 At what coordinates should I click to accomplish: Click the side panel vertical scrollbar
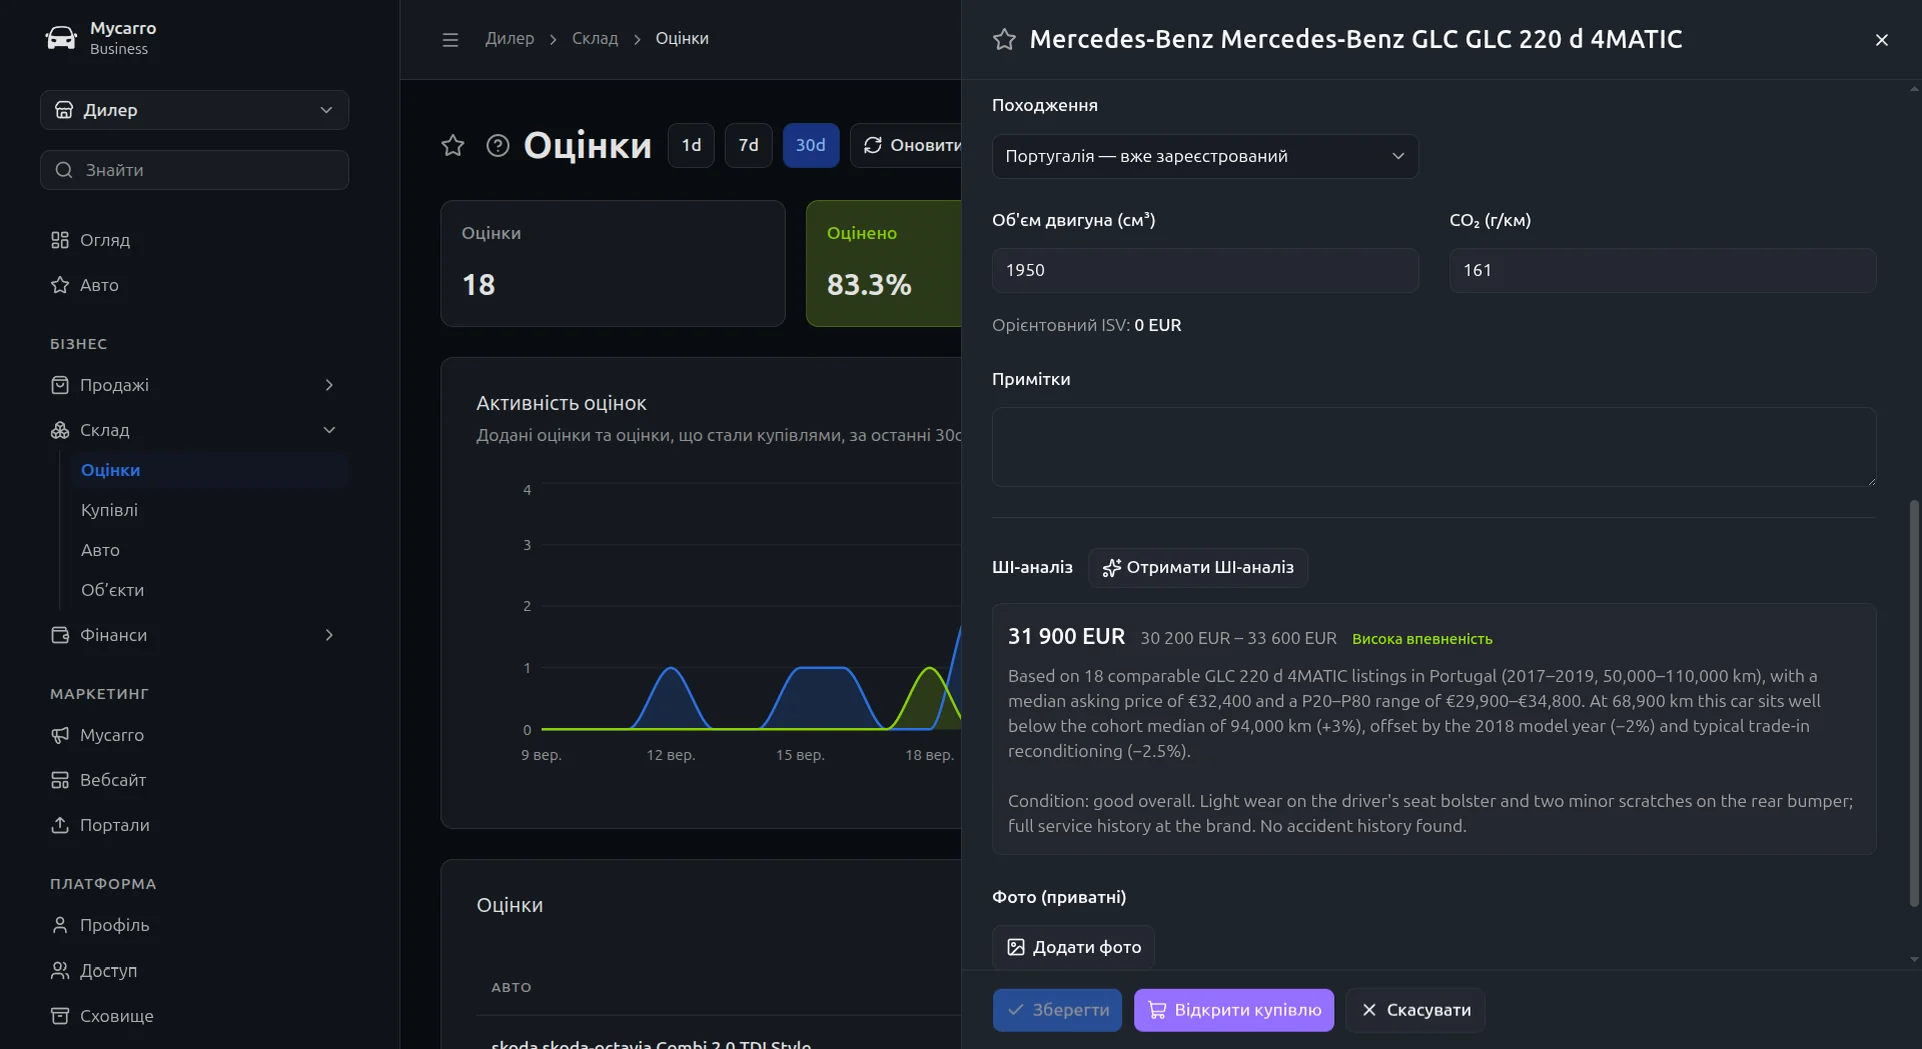tap(1914, 704)
